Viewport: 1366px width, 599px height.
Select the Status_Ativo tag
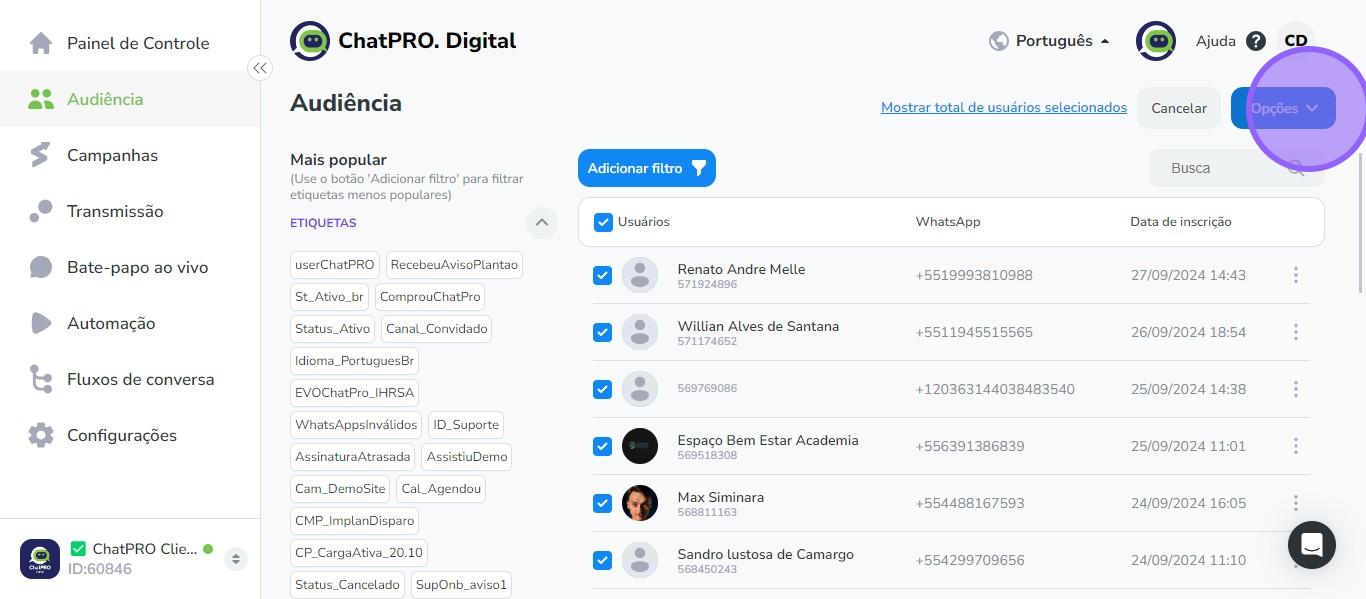click(333, 329)
